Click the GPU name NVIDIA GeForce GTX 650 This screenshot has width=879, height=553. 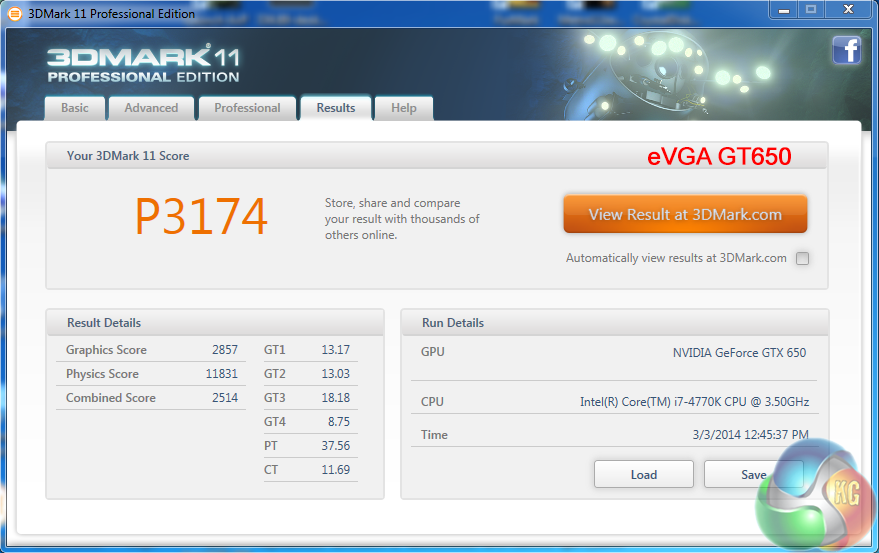739,353
